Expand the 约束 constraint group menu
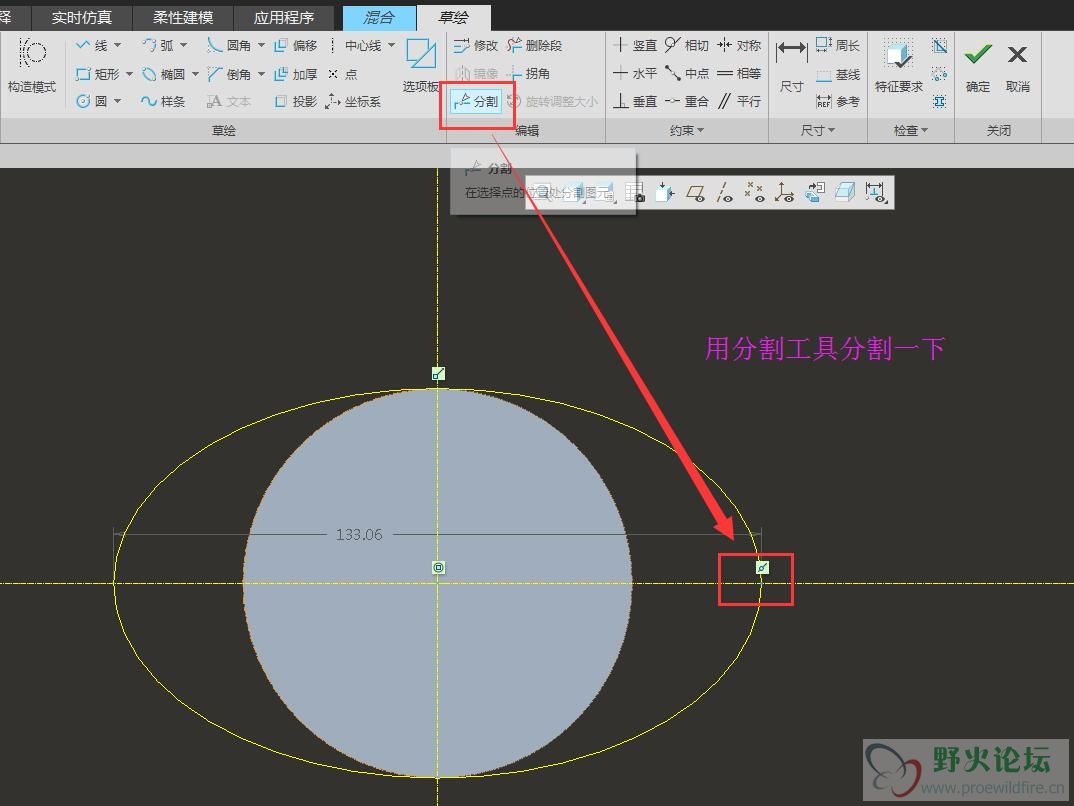 point(686,130)
